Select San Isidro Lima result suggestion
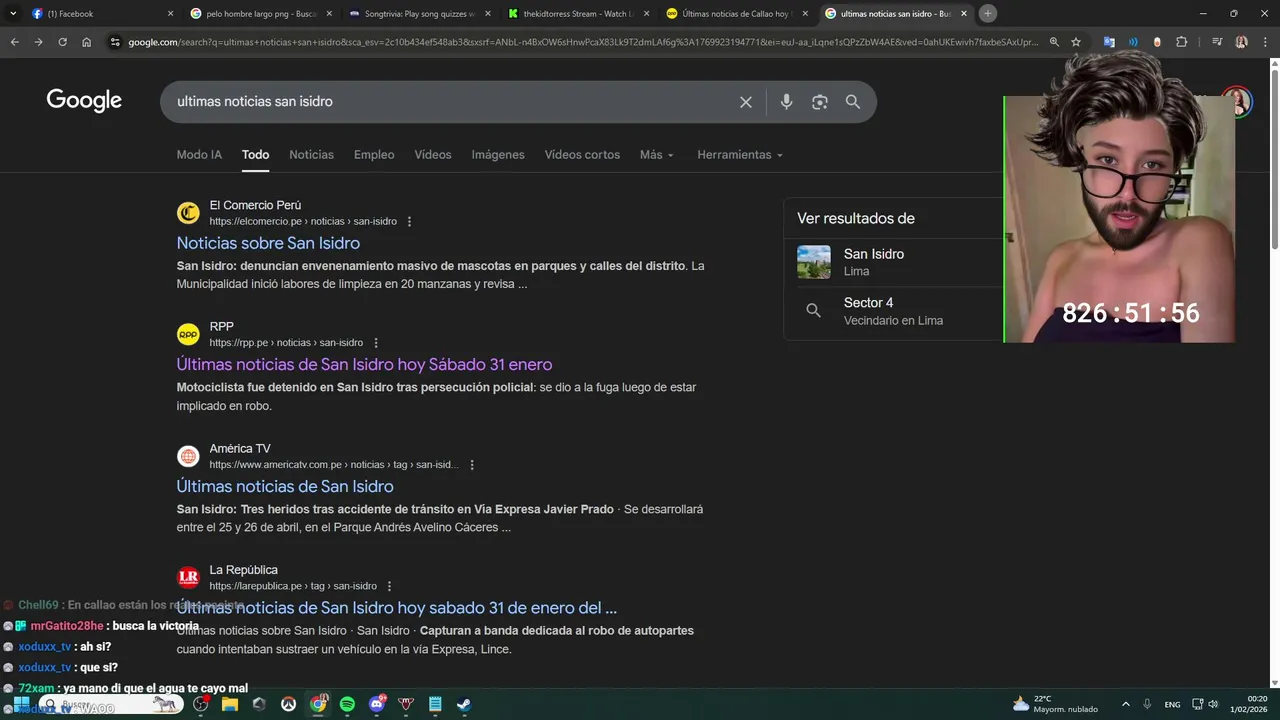The width and height of the screenshot is (1280, 720). pyautogui.click(x=893, y=262)
